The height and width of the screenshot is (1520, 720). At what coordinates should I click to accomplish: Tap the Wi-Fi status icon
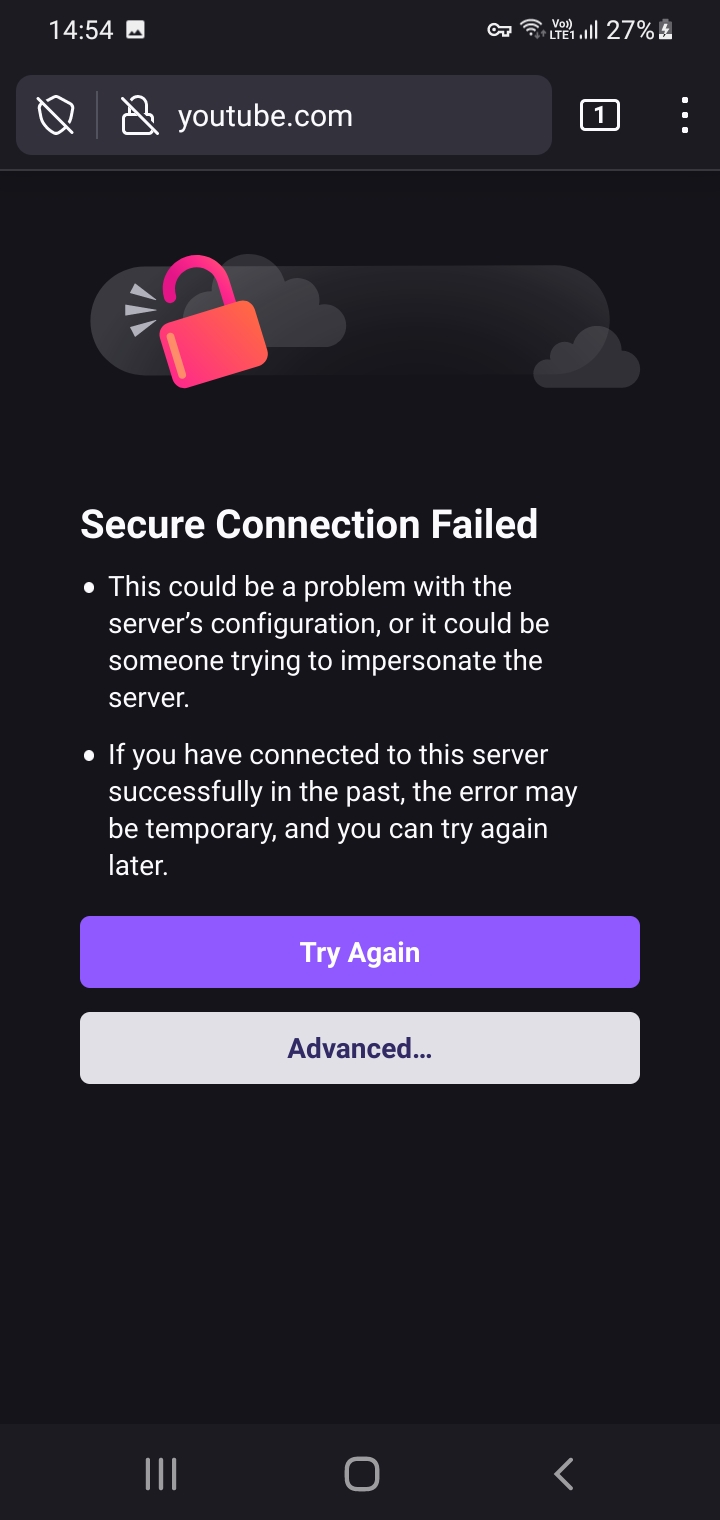(x=532, y=30)
